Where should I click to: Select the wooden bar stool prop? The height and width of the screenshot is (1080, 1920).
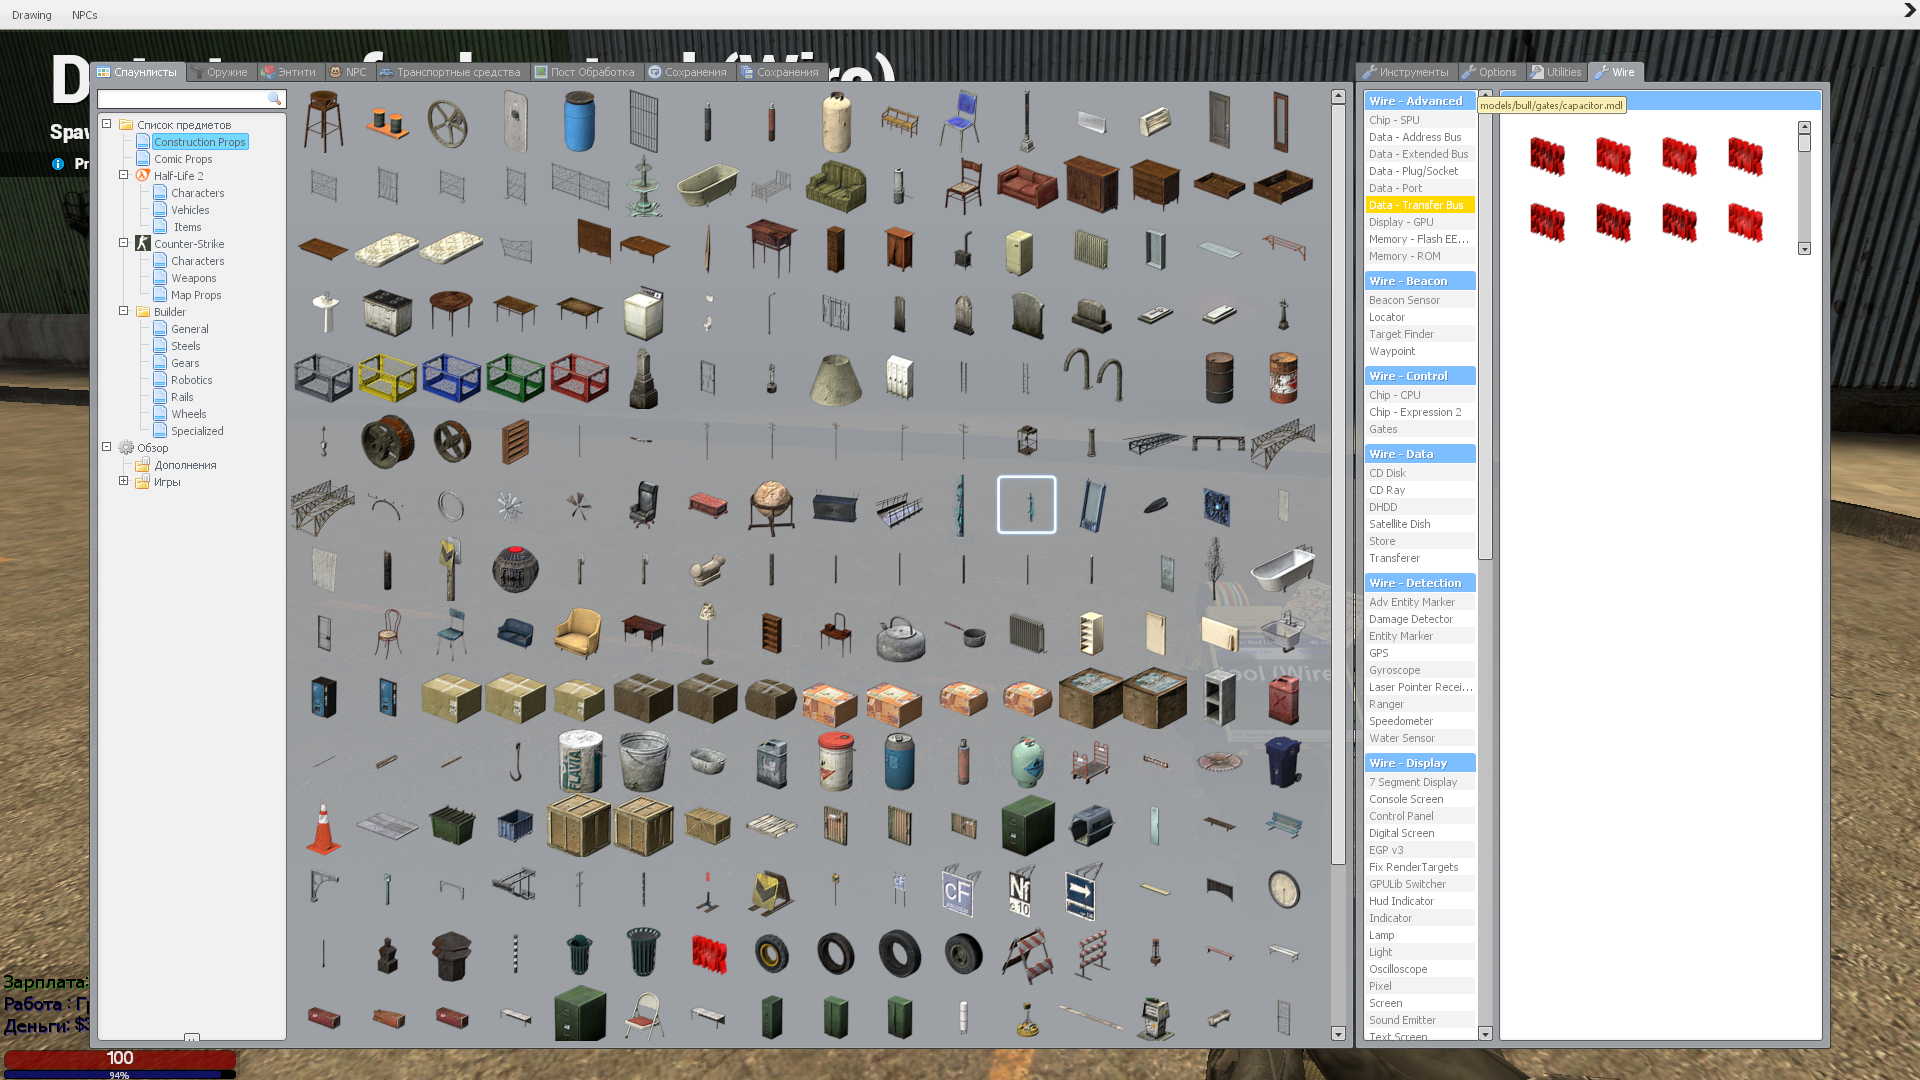323,122
